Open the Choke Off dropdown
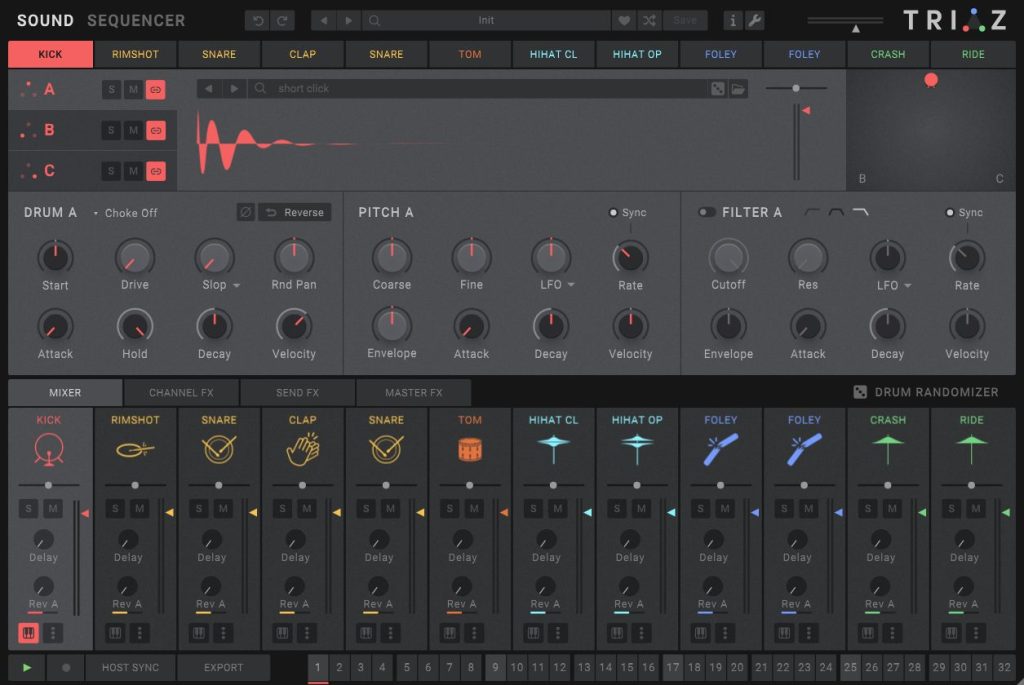1024x685 pixels. [125, 213]
